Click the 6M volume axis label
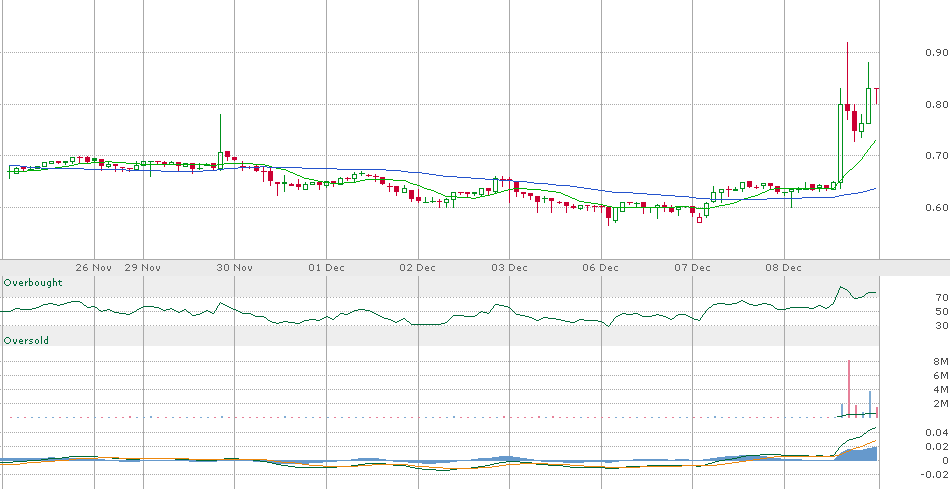 pyautogui.click(x=941, y=376)
